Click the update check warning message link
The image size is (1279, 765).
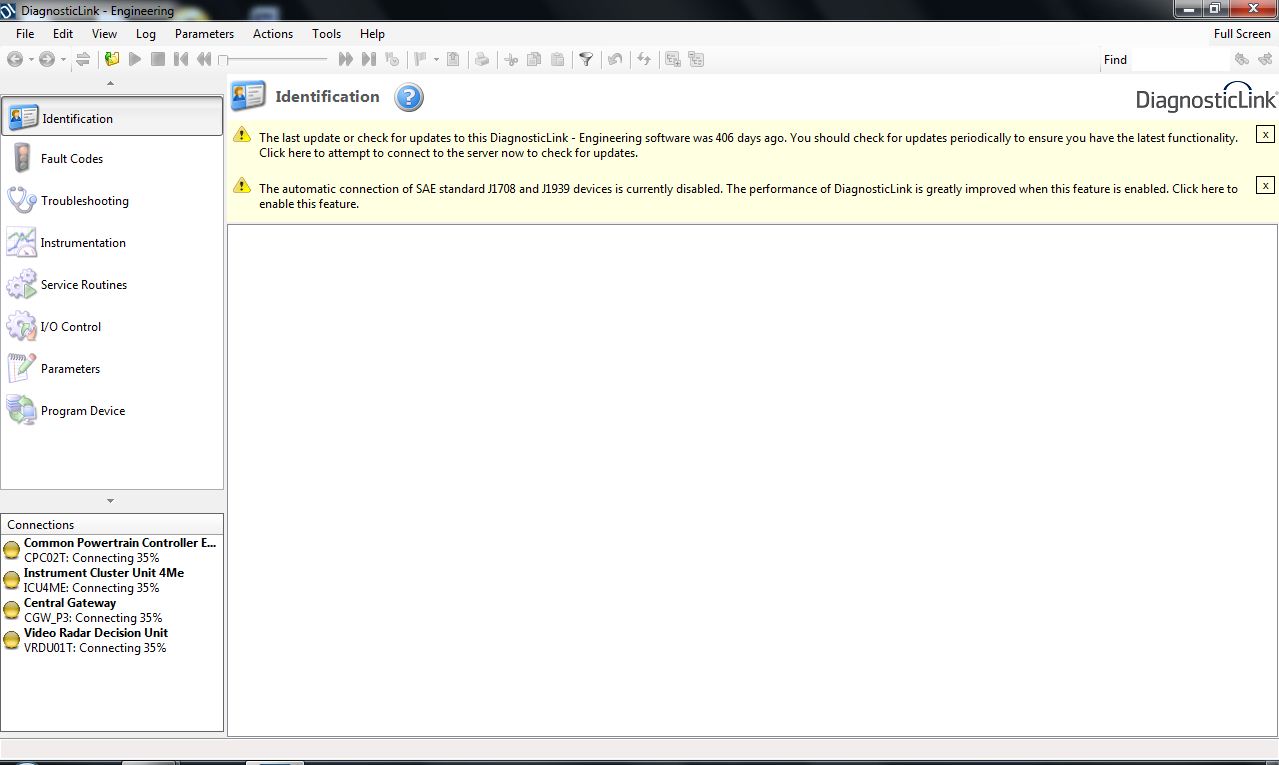[748, 145]
